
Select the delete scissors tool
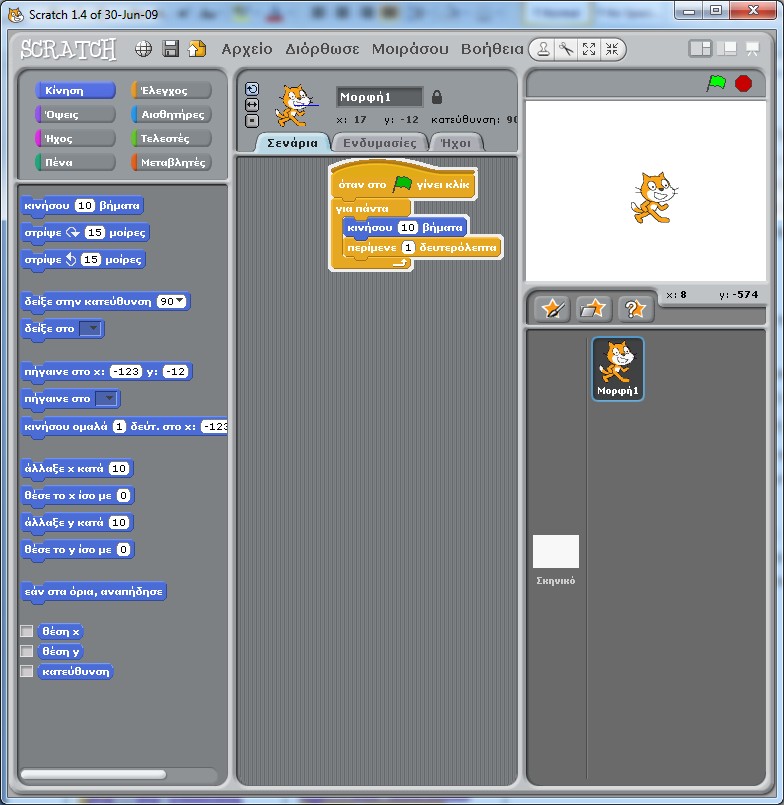pyautogui.click(x=566, y=49)
